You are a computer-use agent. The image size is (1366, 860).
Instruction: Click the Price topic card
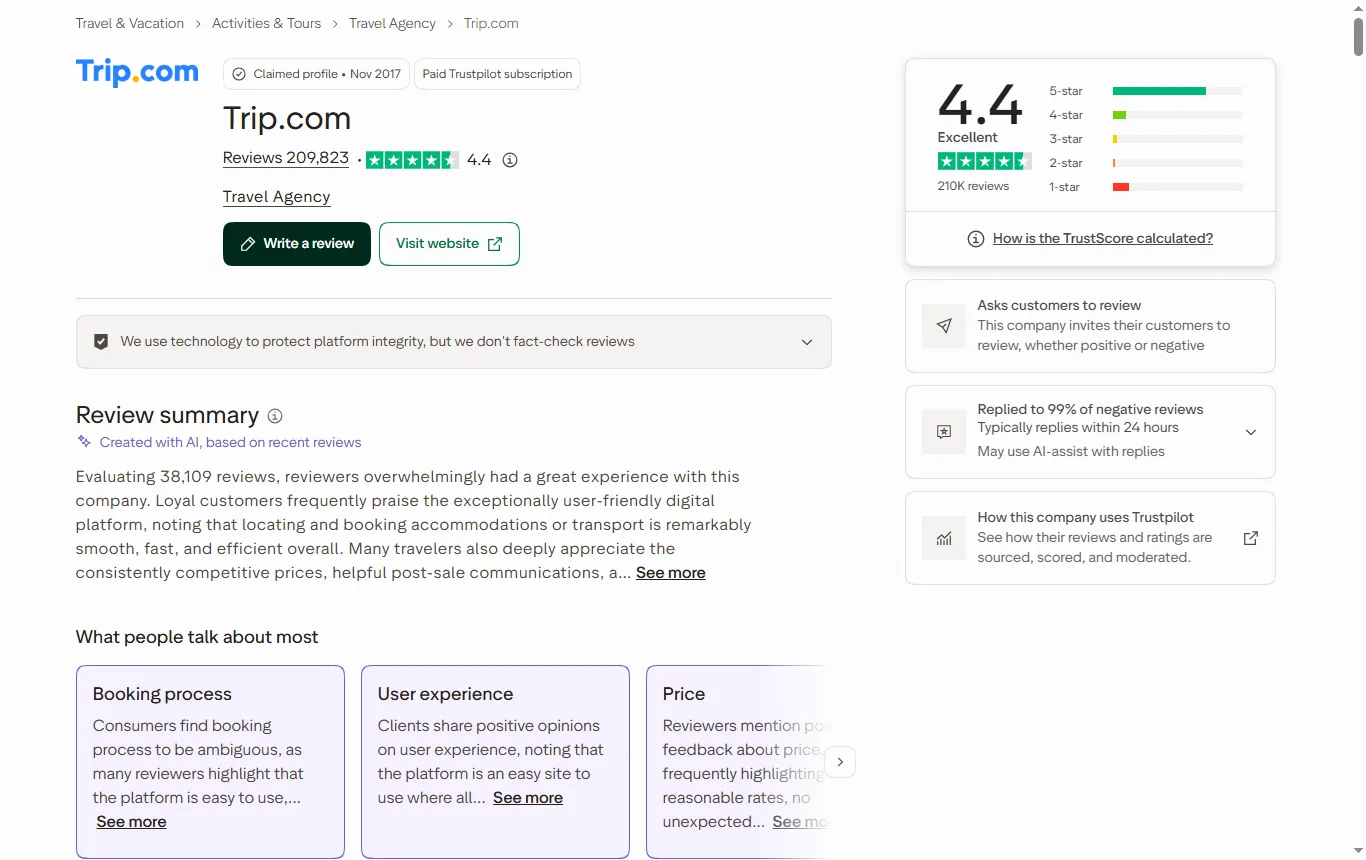737,762
